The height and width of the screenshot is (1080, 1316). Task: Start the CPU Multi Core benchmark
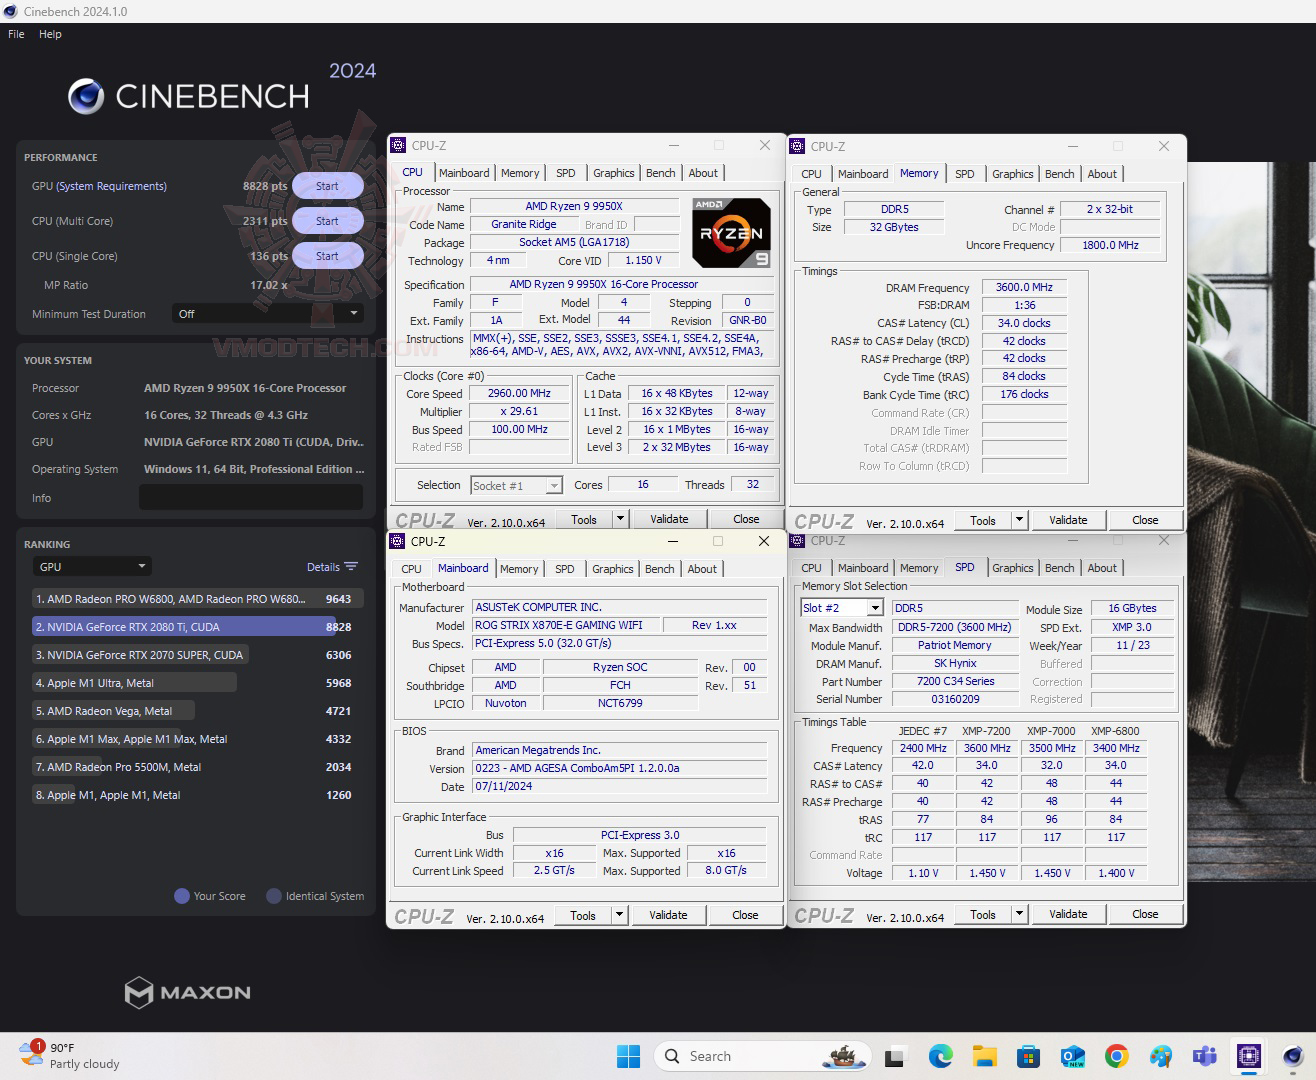click(x=327, y=220)
